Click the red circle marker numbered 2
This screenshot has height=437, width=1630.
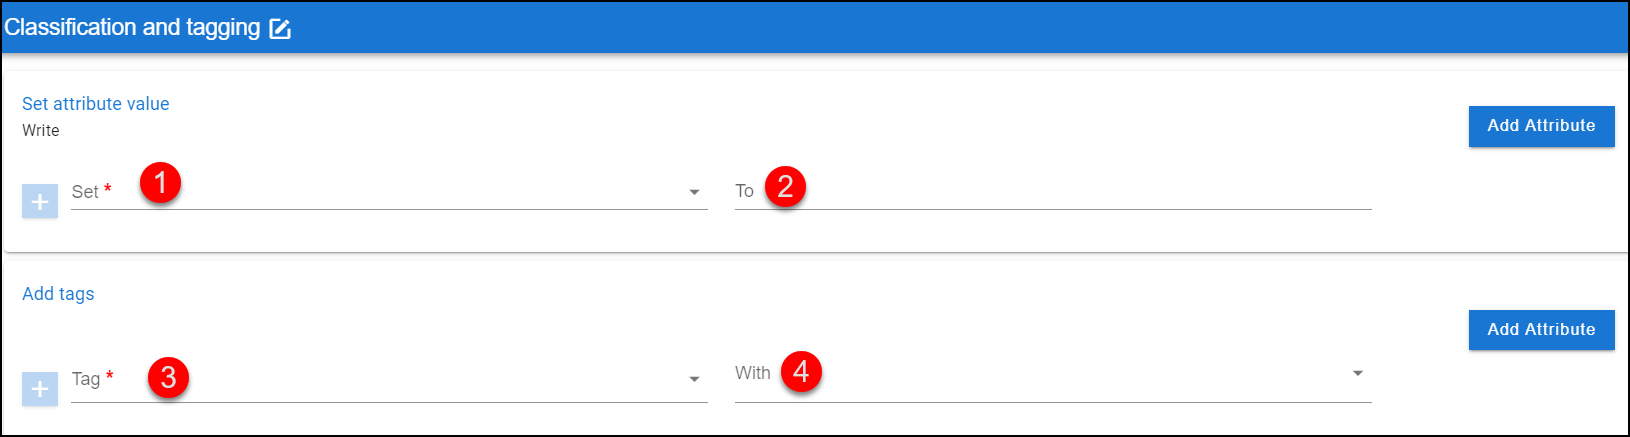pos(785,186)
